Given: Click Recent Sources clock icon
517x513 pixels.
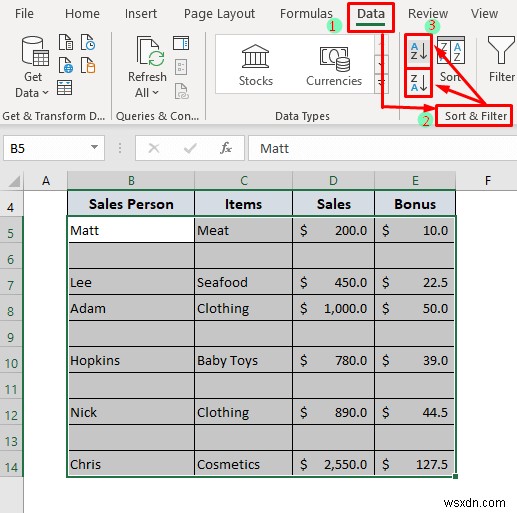Looking at the screenshot, I should 88,42.
